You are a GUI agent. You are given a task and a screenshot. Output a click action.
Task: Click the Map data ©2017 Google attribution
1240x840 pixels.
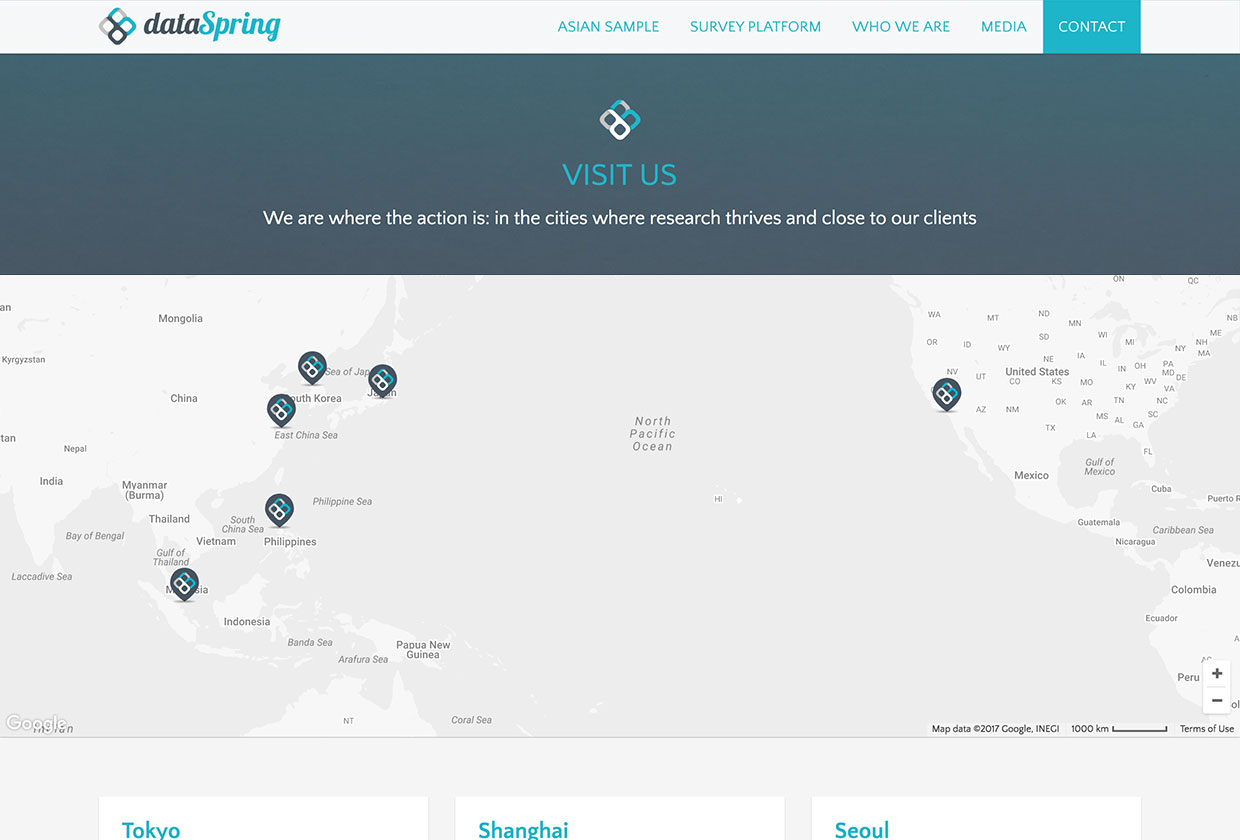coord(995,729)
